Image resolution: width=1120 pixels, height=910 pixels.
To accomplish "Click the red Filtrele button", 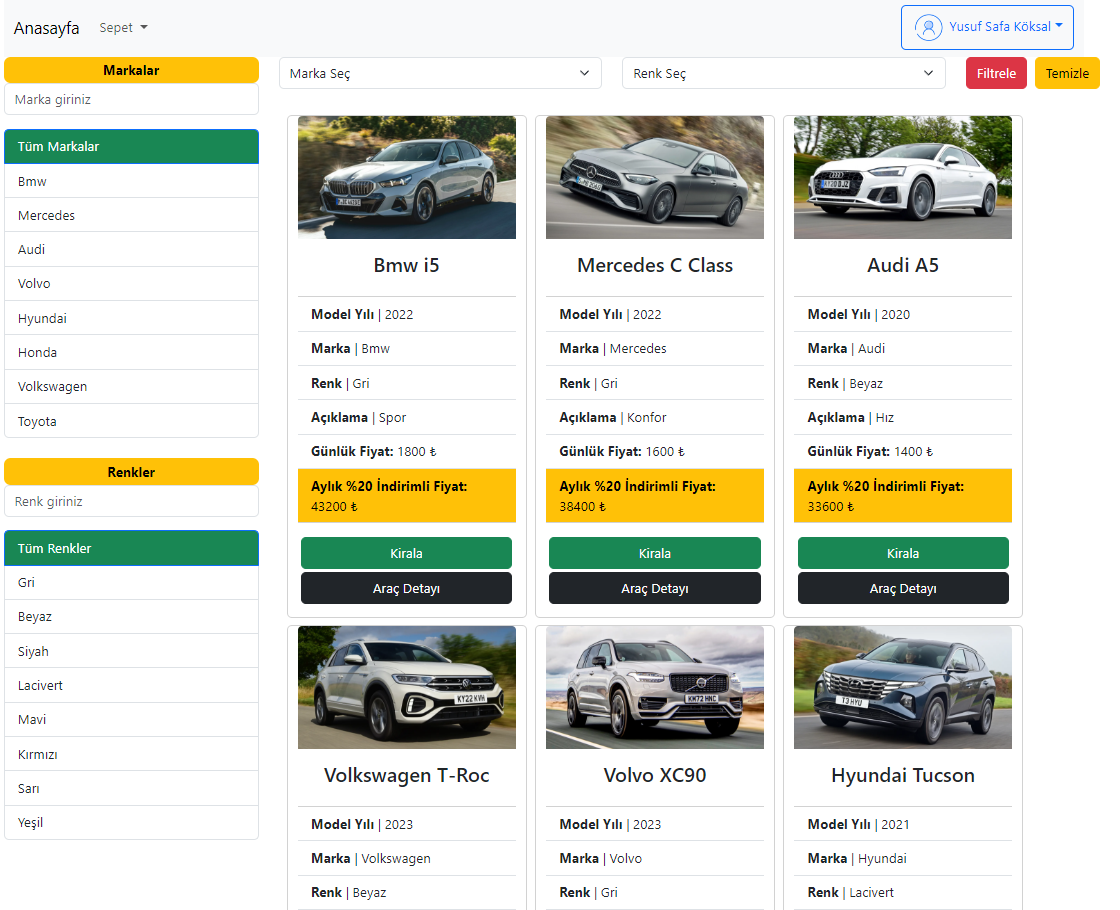I will tap(996, 73).
